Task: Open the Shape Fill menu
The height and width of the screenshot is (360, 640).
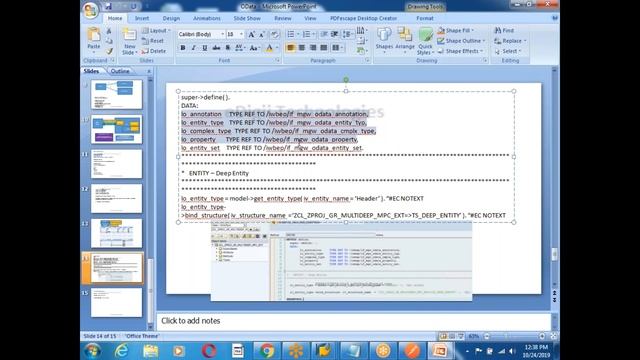Action: [456, 31]
